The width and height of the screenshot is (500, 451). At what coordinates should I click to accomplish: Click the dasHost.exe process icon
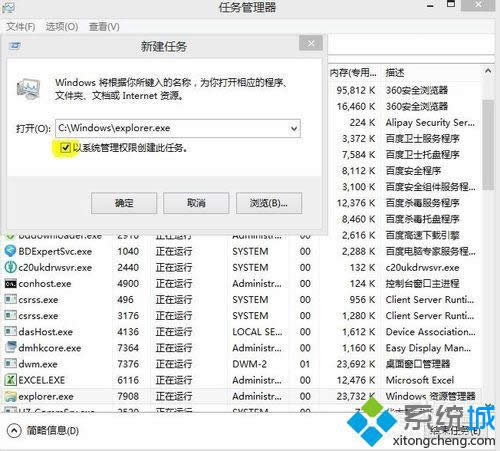click(x=10, y=331)
